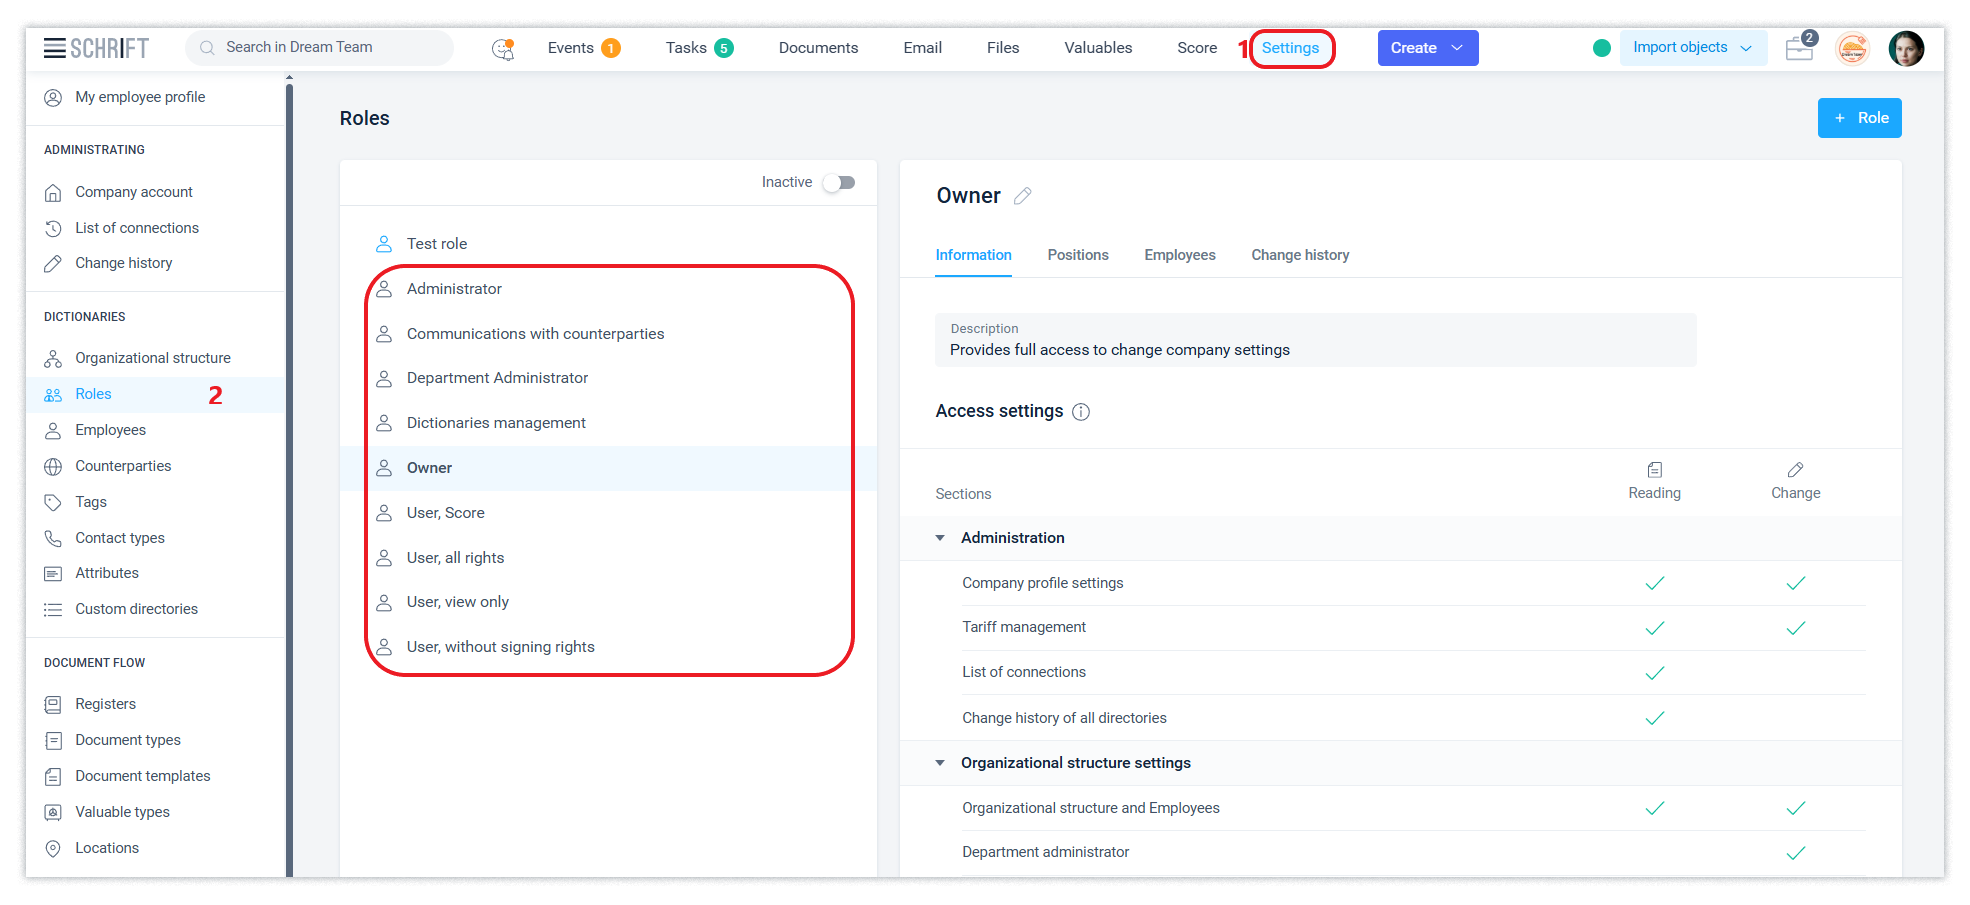Switch to the Positions tab
This screenshot has height=905, width=1970.
click(x=1077, y=255)
